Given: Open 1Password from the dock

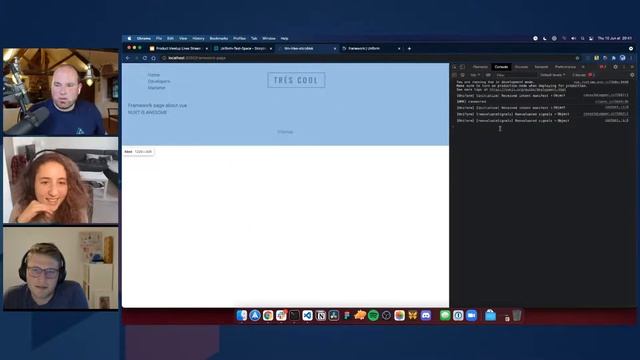Looking at the screenshot, I should pyautogui.click(x=458, y=315).
